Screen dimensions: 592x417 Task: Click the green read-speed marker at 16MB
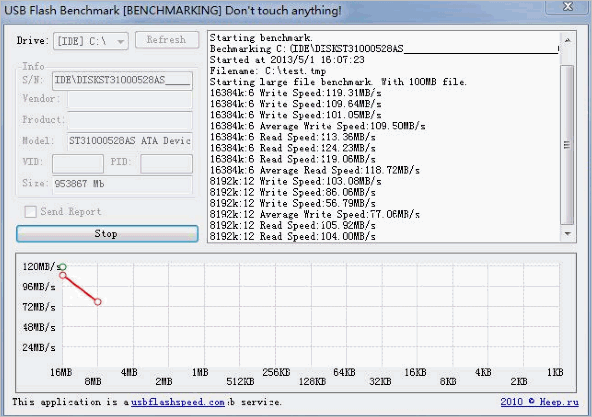pos(63,267)
